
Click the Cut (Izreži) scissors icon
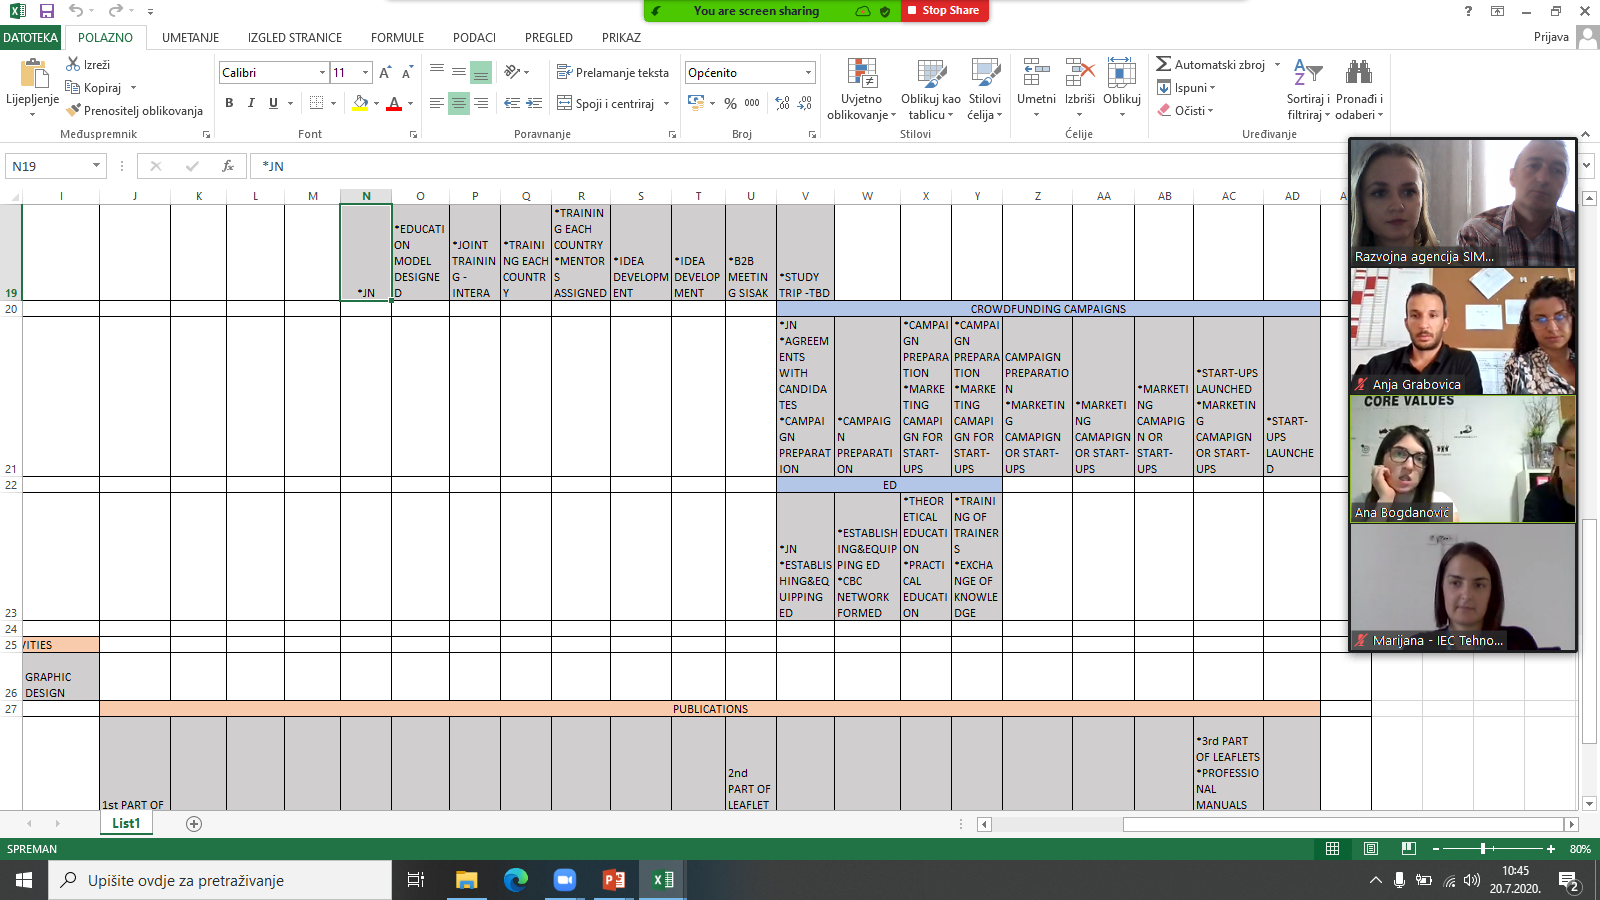pyautogui.click(x=73, y=64)
